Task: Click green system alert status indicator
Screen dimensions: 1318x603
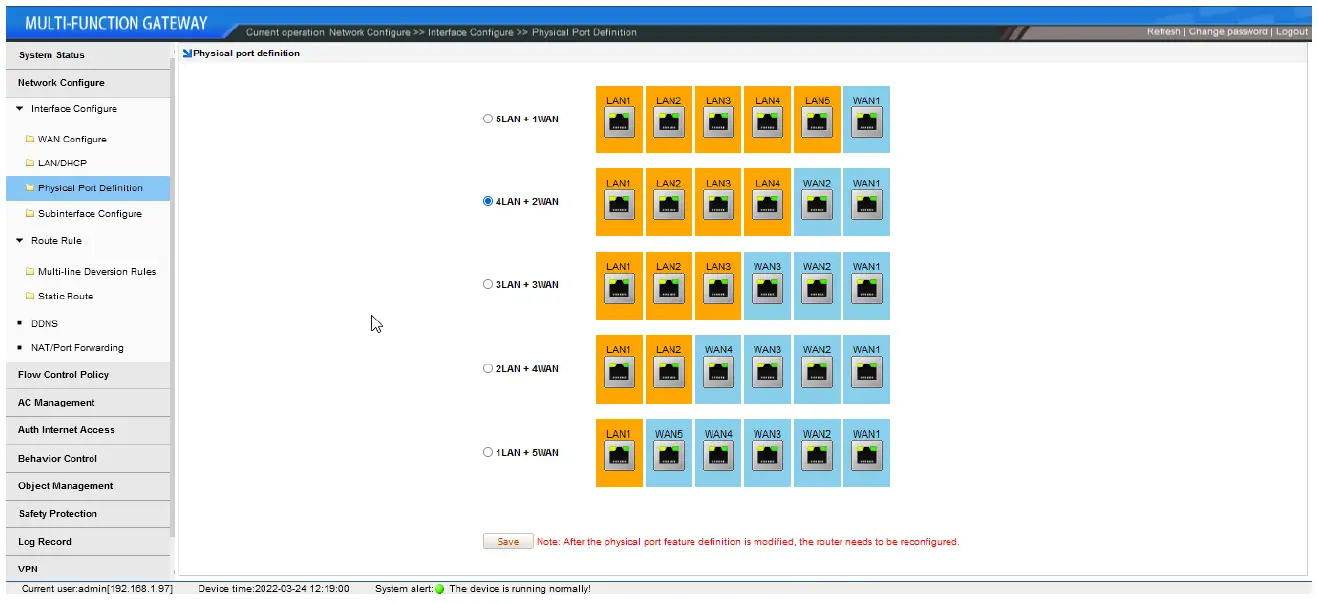Action: [440, 589]
